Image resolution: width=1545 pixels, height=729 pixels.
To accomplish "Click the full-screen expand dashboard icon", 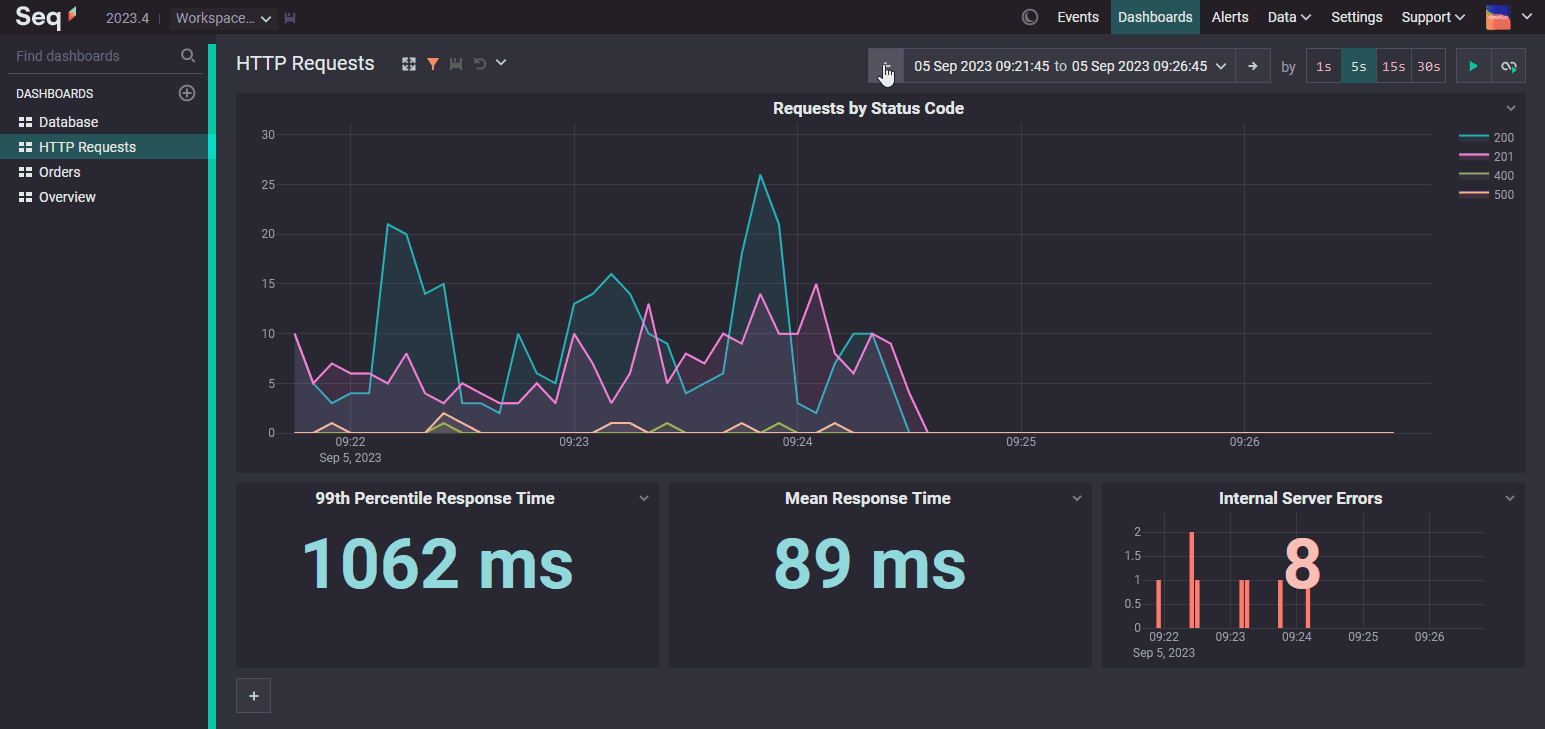I will [x=409, y=64].
